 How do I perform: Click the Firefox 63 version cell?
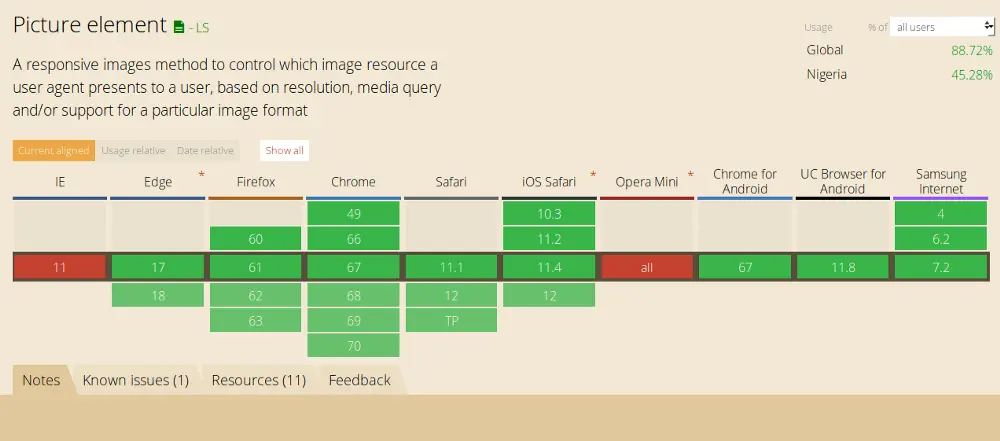coord(255,321)
